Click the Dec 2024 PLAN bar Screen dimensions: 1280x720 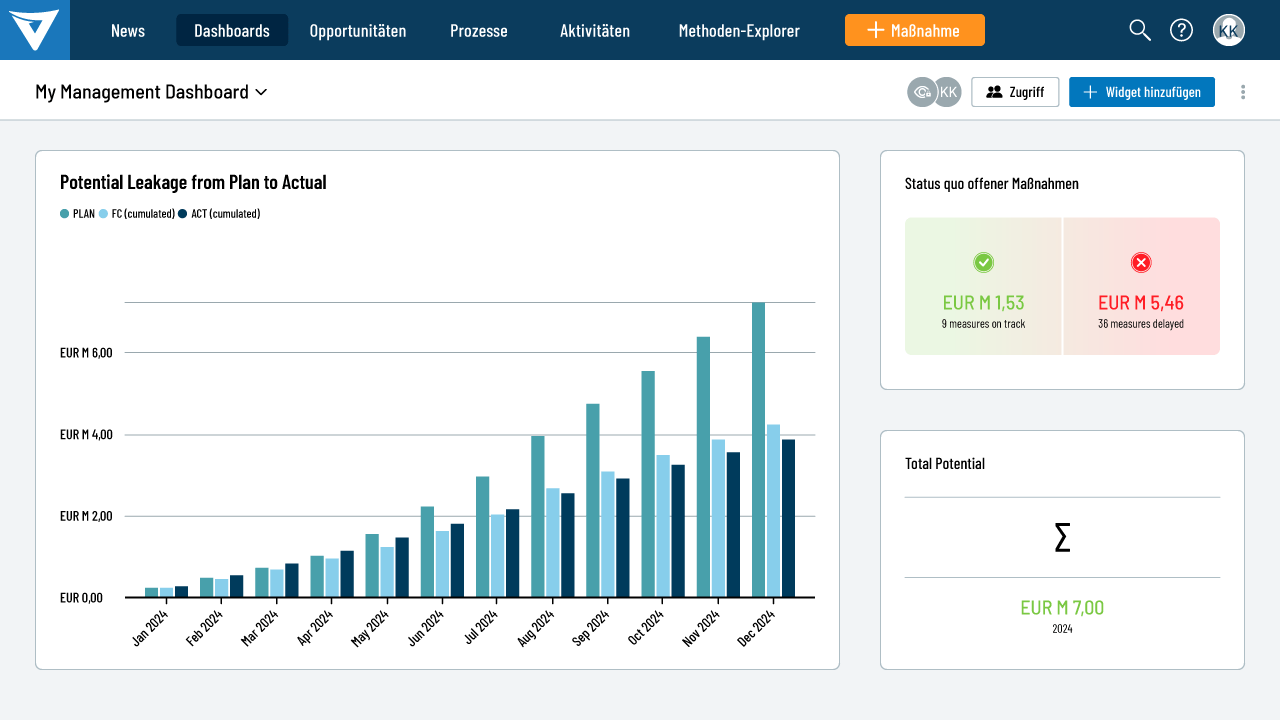[758, 450]
